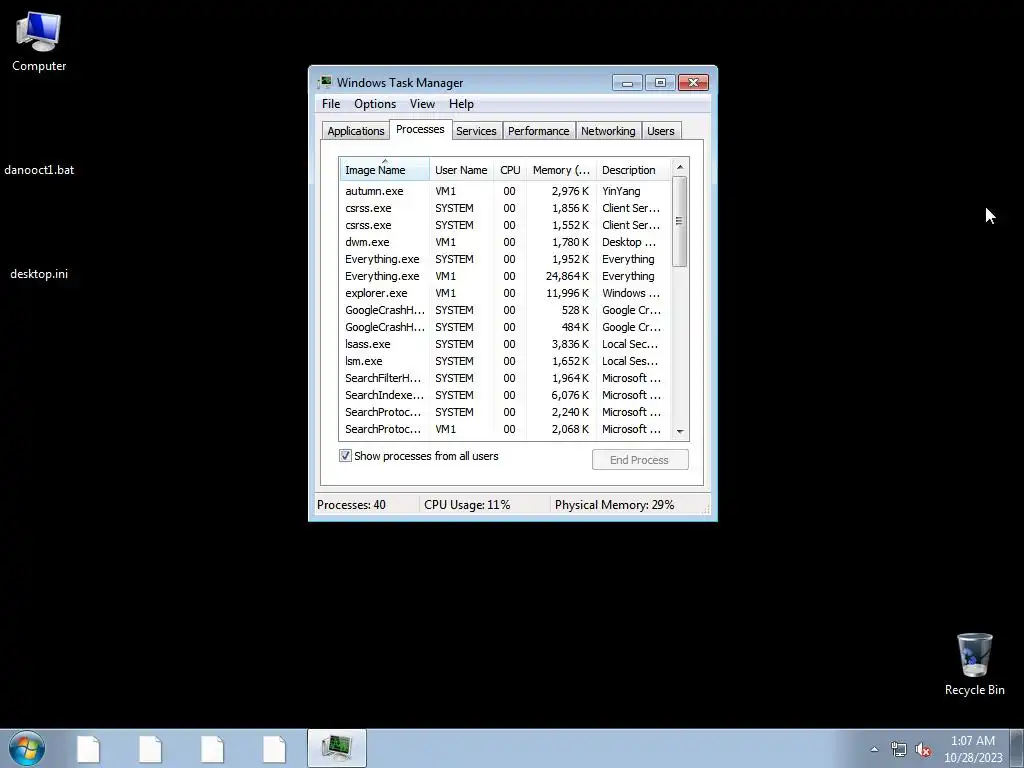Switch to the Services tab

[x=476, y=131]
